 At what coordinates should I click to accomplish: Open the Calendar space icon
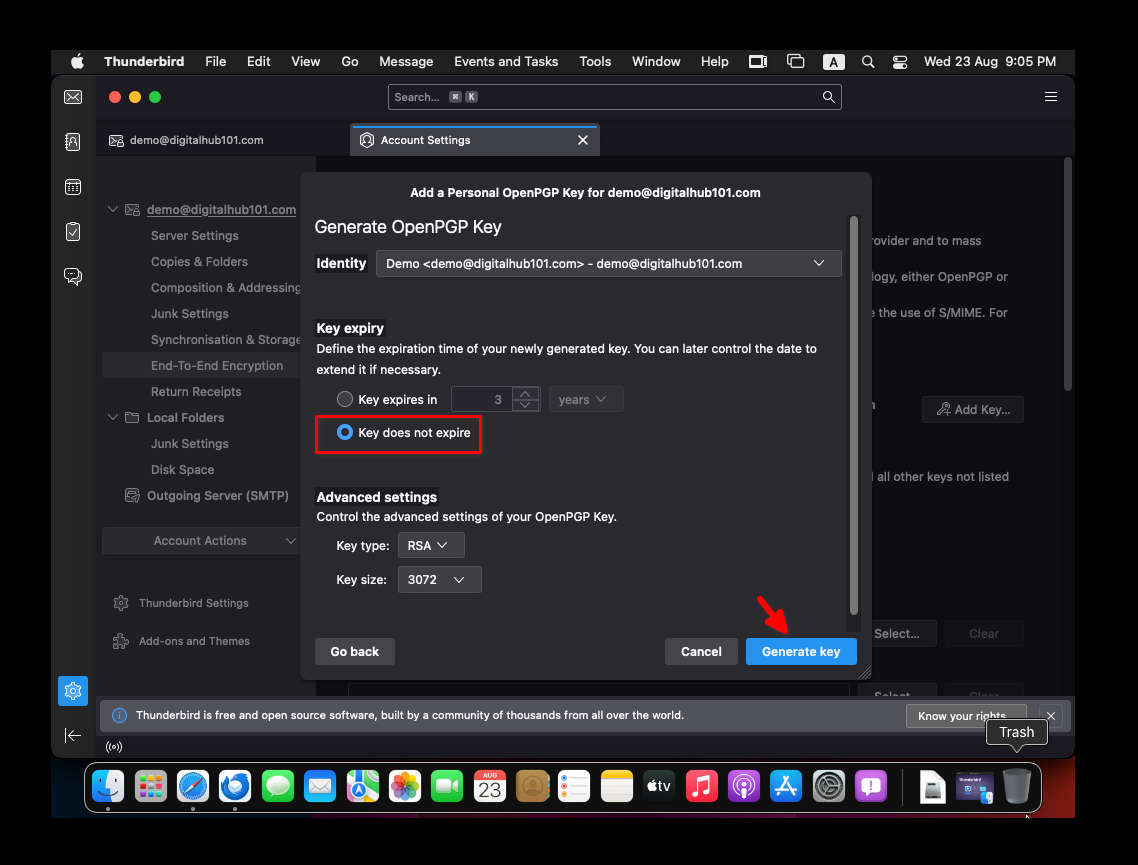(73, 187)
